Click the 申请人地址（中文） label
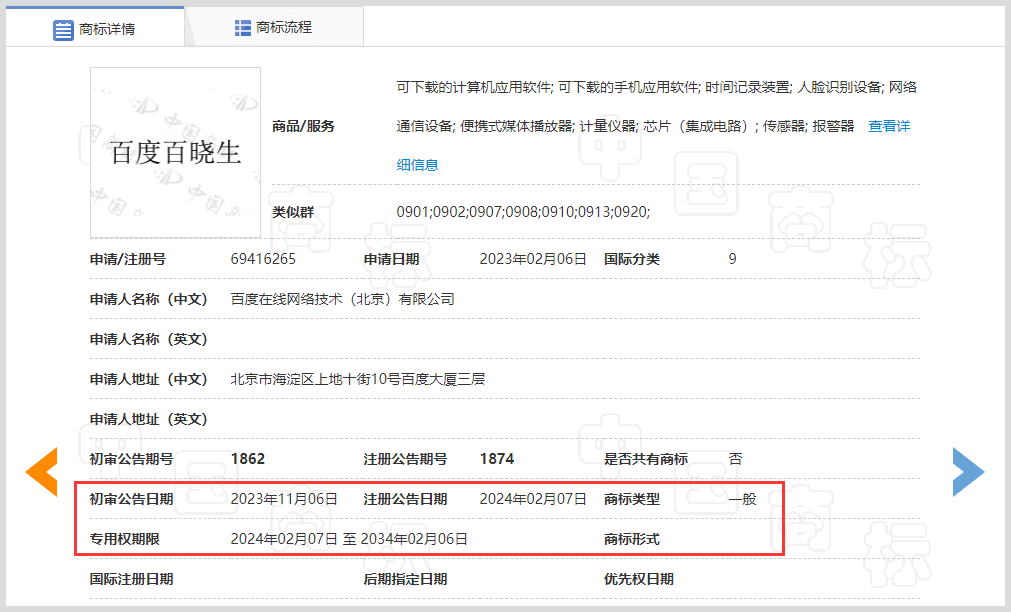Viewport: 1011px width, 612px height. pos(148,379)
